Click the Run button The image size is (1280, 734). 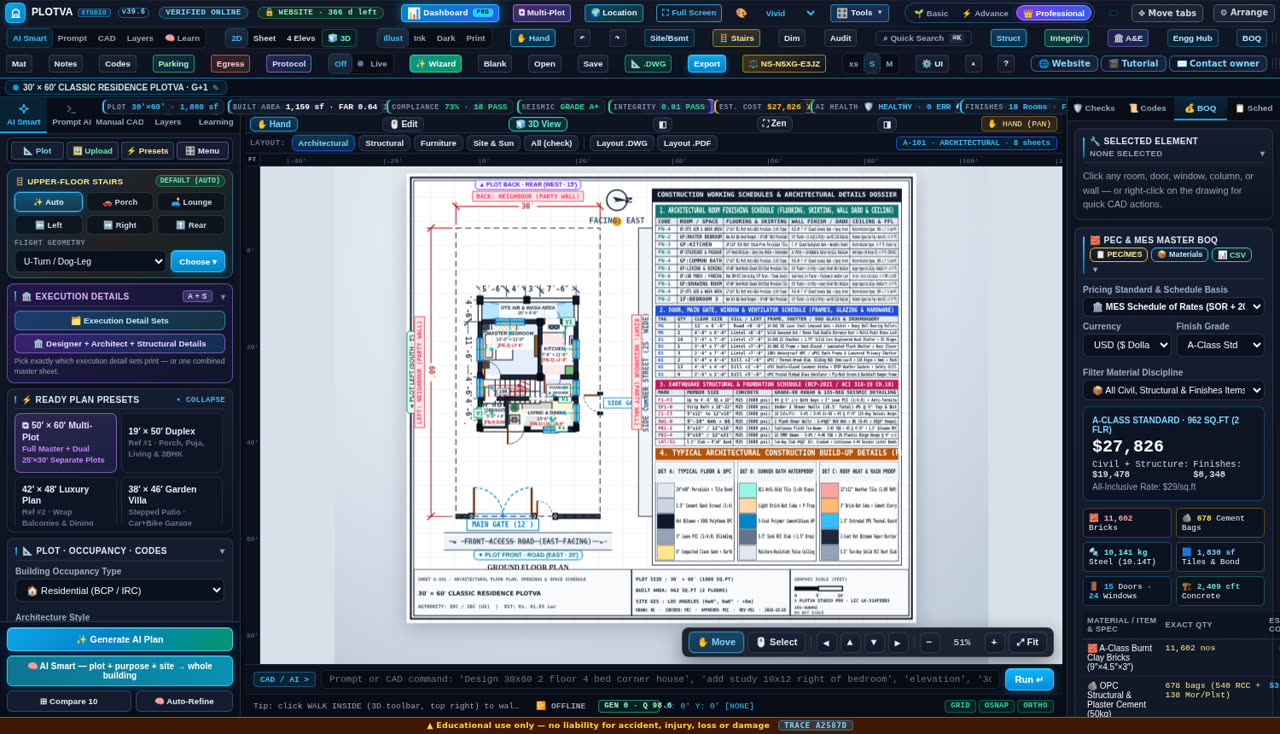[1029, 679]
